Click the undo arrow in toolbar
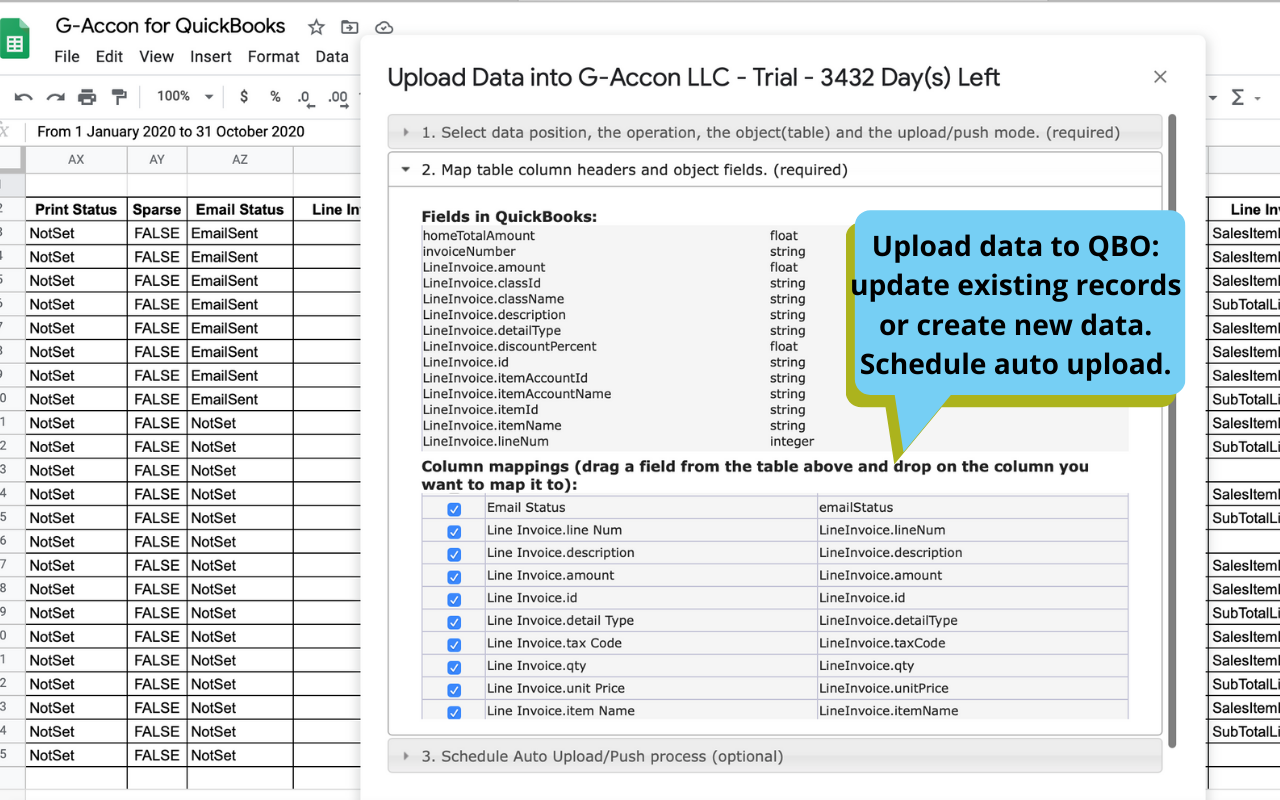This screenshot has width=1280, height=800. [24, 97]
